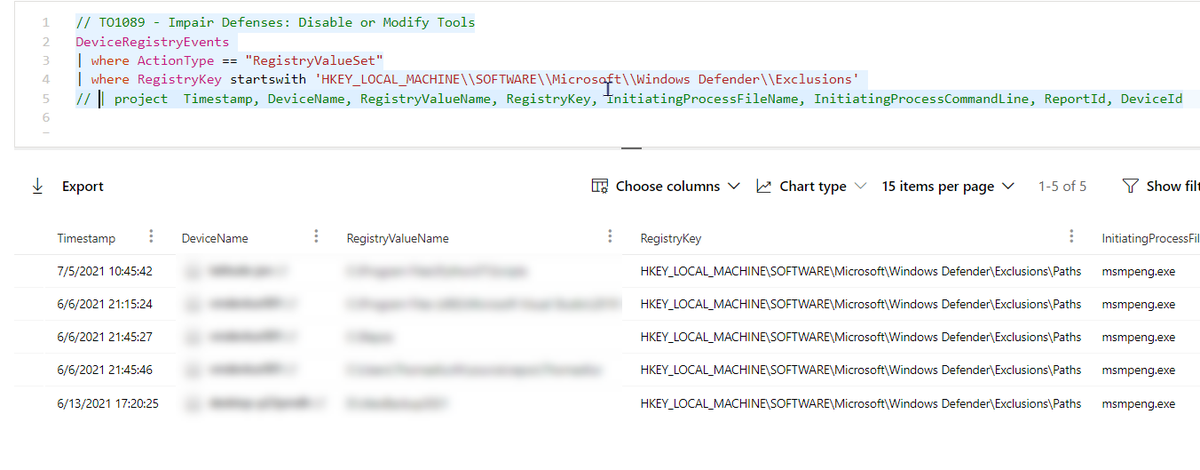
Task: Click the T01089 comment line in the query
Action: (x=275, y=23)
